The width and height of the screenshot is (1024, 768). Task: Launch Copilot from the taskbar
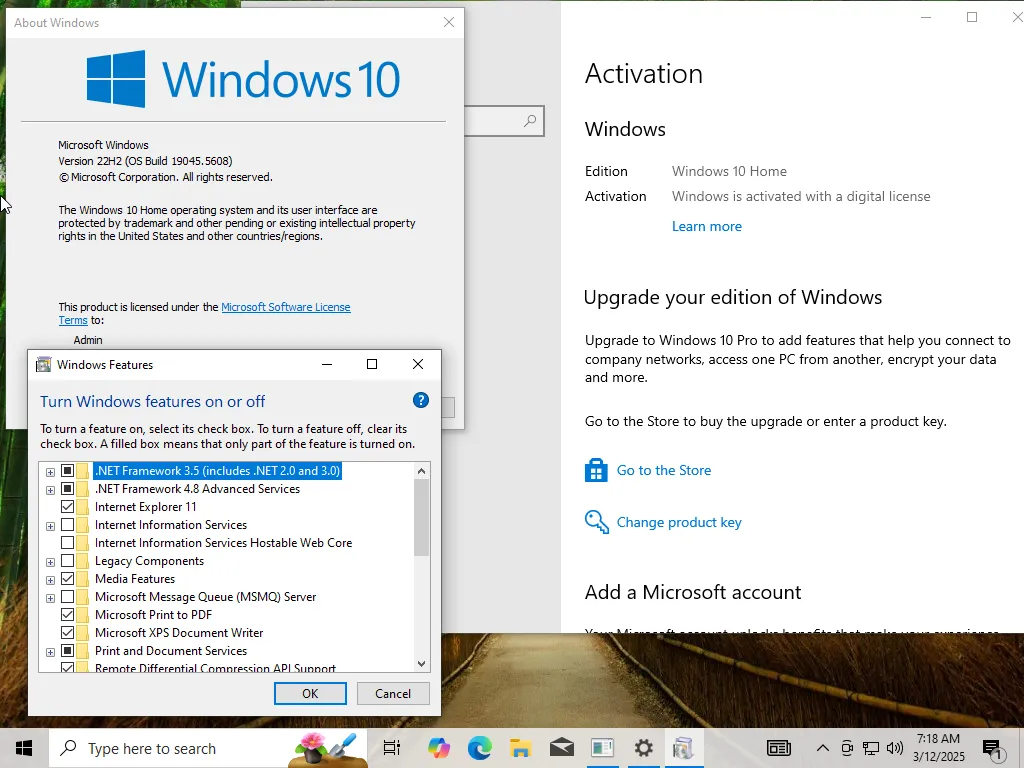(x=439, y=748)
